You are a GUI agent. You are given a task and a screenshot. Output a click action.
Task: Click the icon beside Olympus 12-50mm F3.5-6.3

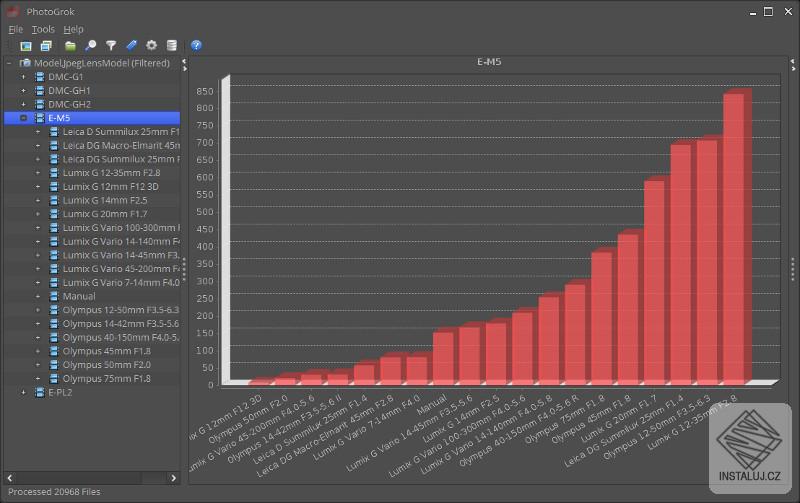tap(54, 310)
